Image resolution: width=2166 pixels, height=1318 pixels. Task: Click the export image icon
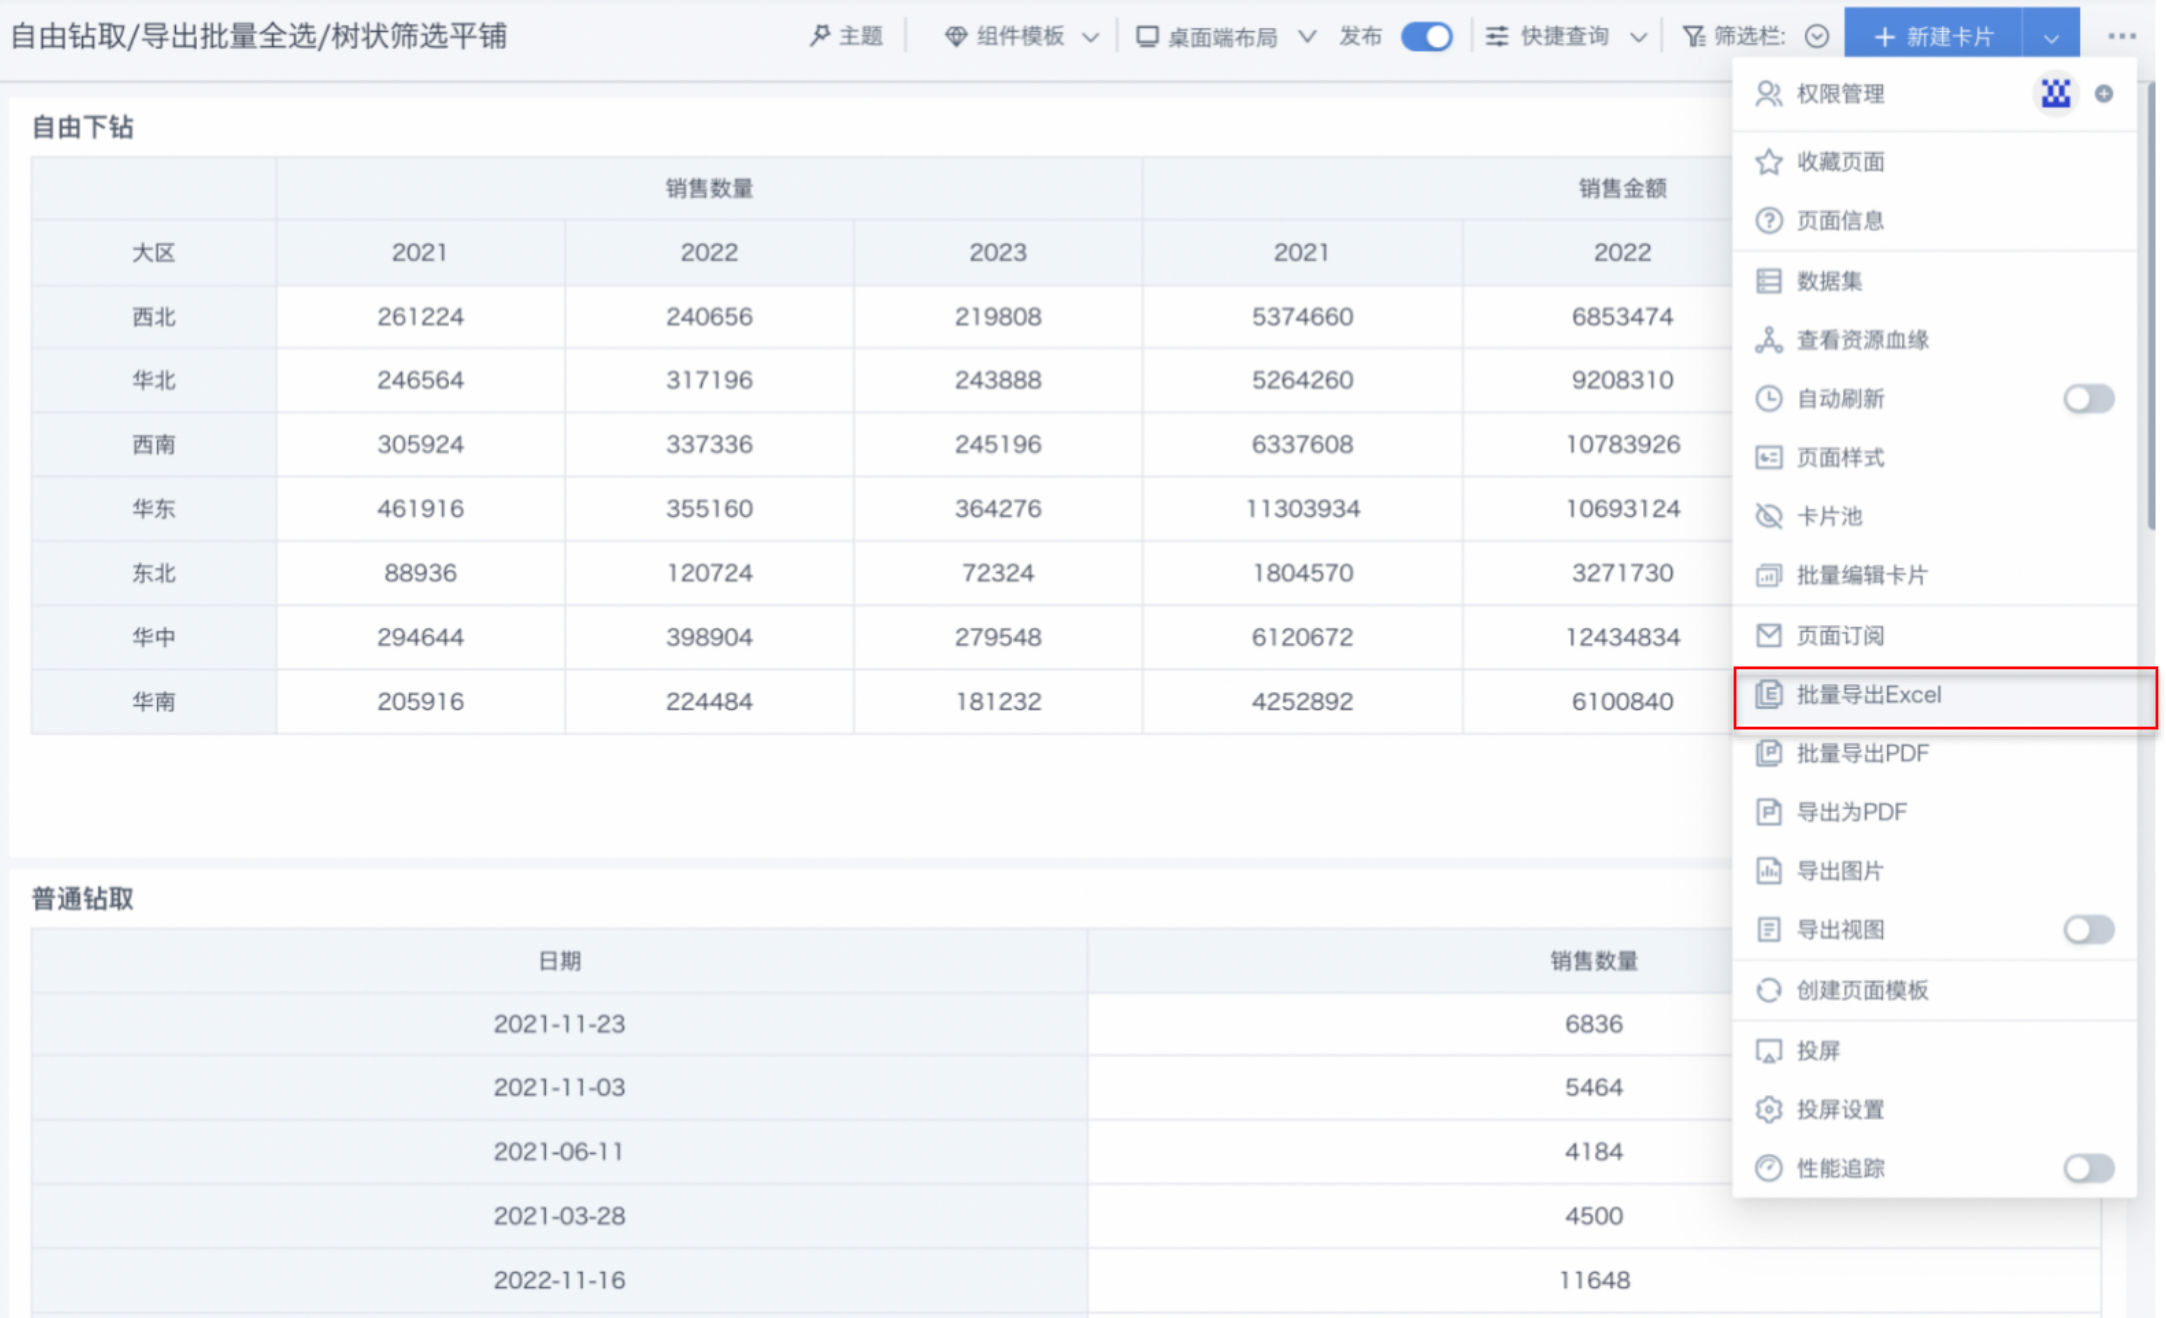(x=1768, y=871)
